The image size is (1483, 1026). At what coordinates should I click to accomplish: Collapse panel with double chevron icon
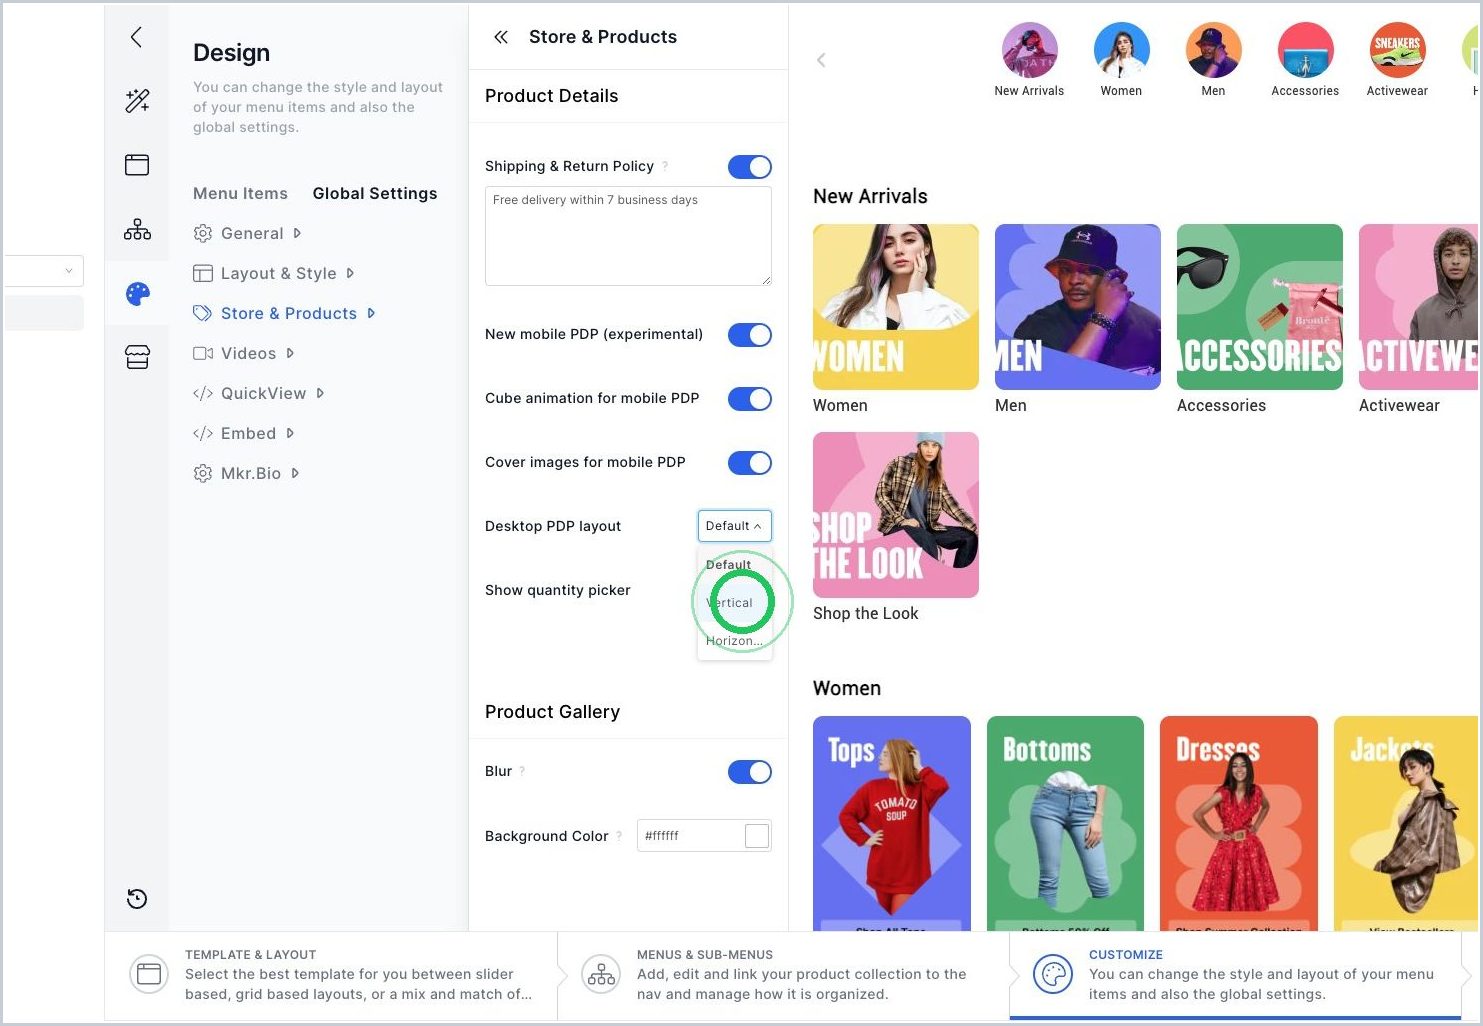point(501,37)
